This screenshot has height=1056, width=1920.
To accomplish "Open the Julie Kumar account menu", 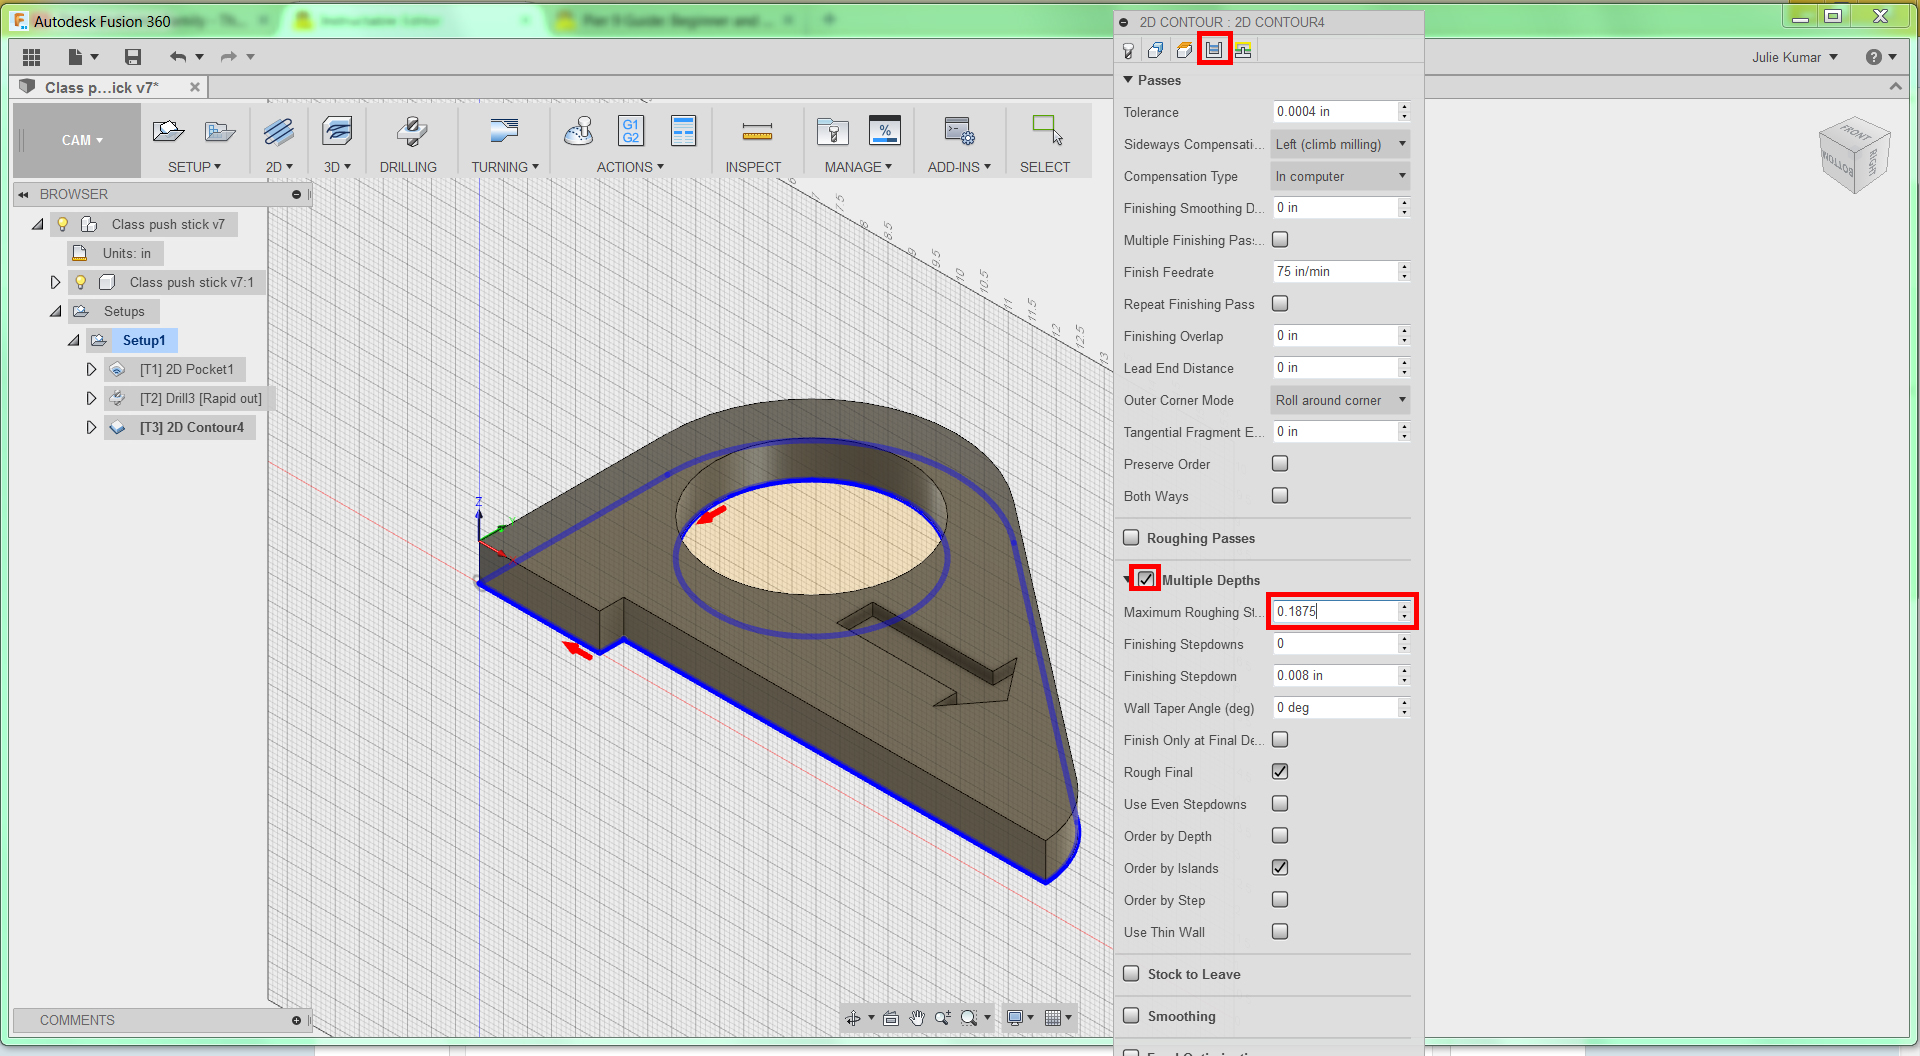I will click(1795, 57).
